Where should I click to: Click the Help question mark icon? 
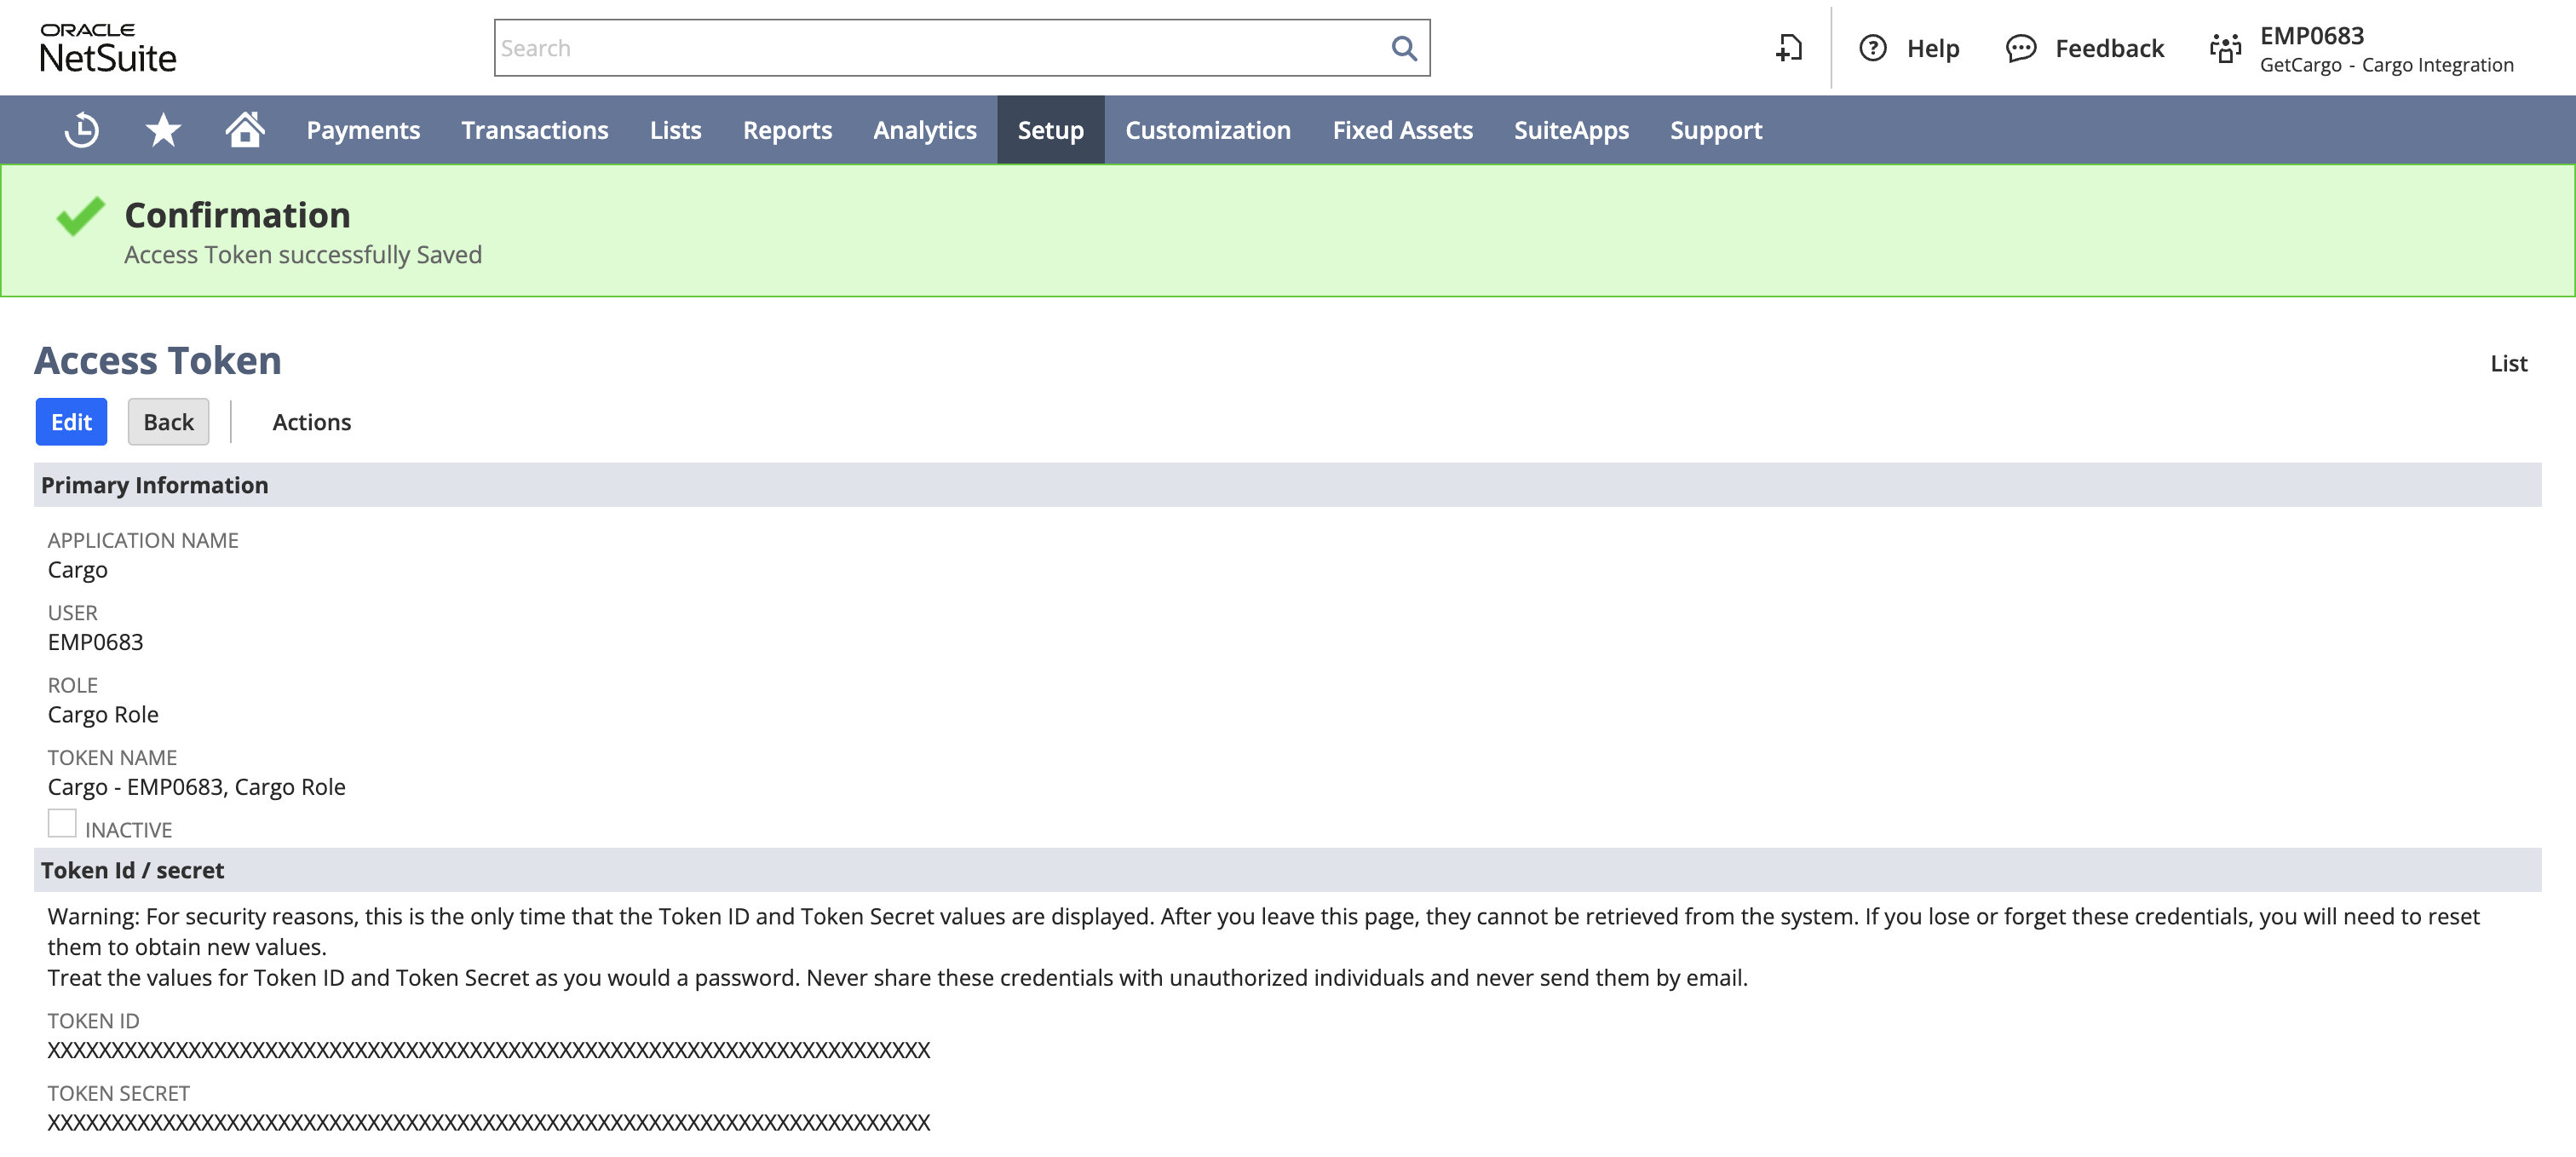click(x=1872, y=48)
